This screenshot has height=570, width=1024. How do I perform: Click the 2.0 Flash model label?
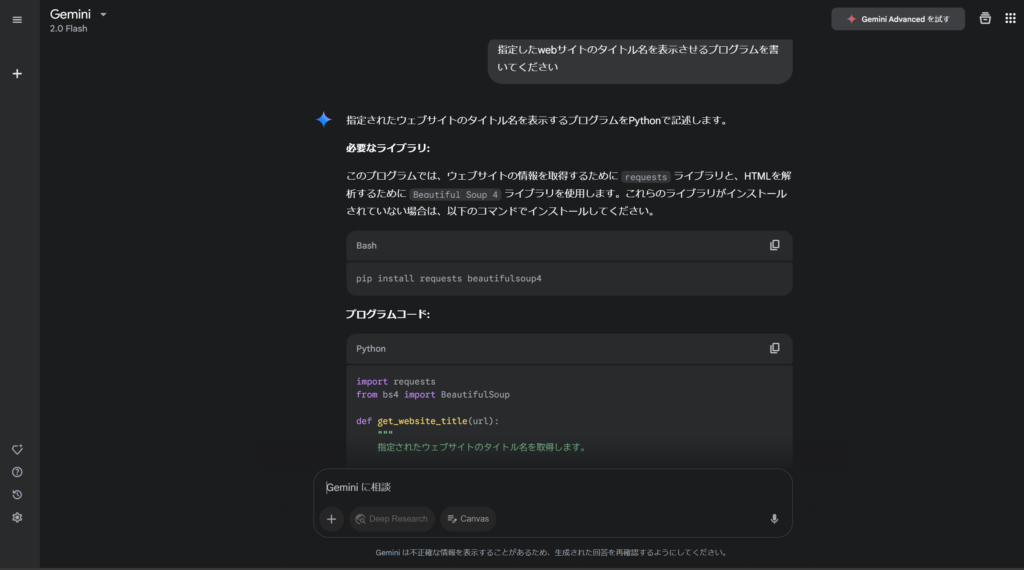69,29
